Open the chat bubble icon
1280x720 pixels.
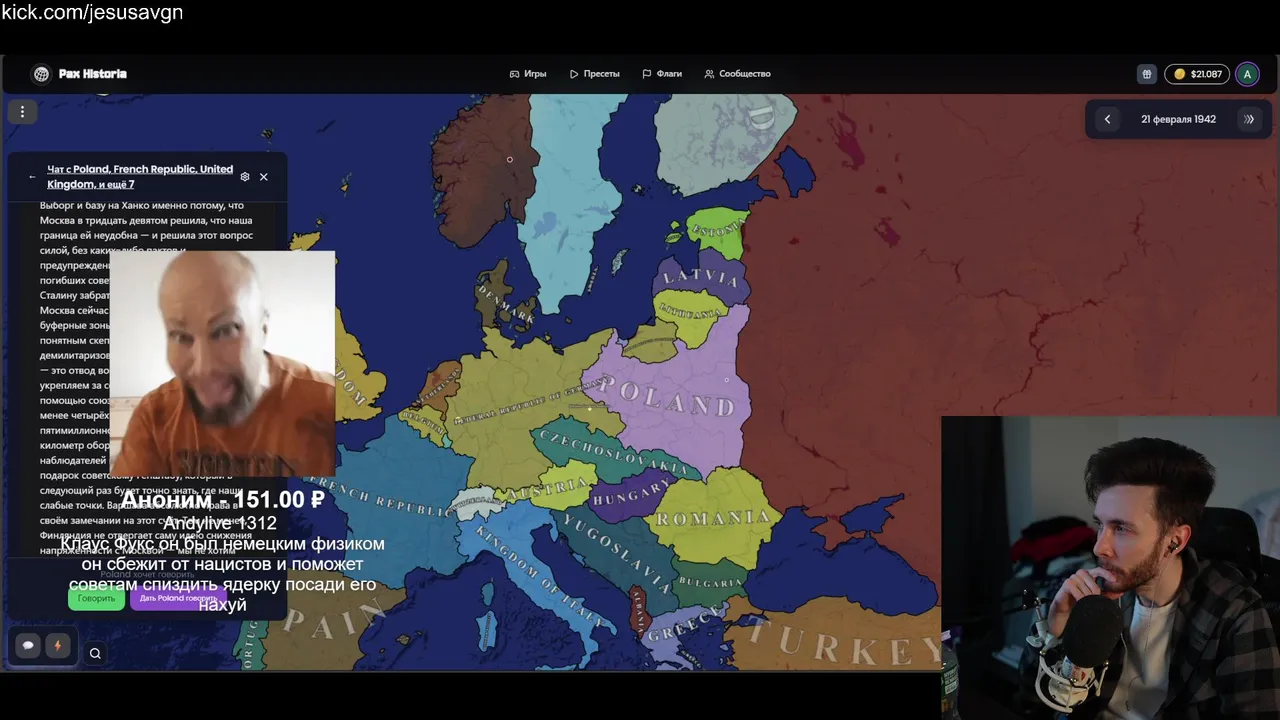[x=28, y=646]
